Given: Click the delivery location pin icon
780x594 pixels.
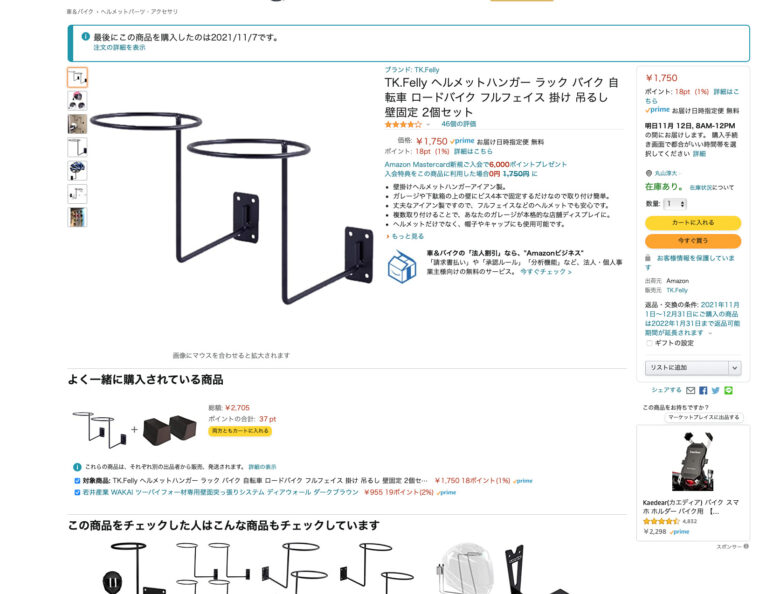Looking at the screenshot, I should click(x=649, y=173).
